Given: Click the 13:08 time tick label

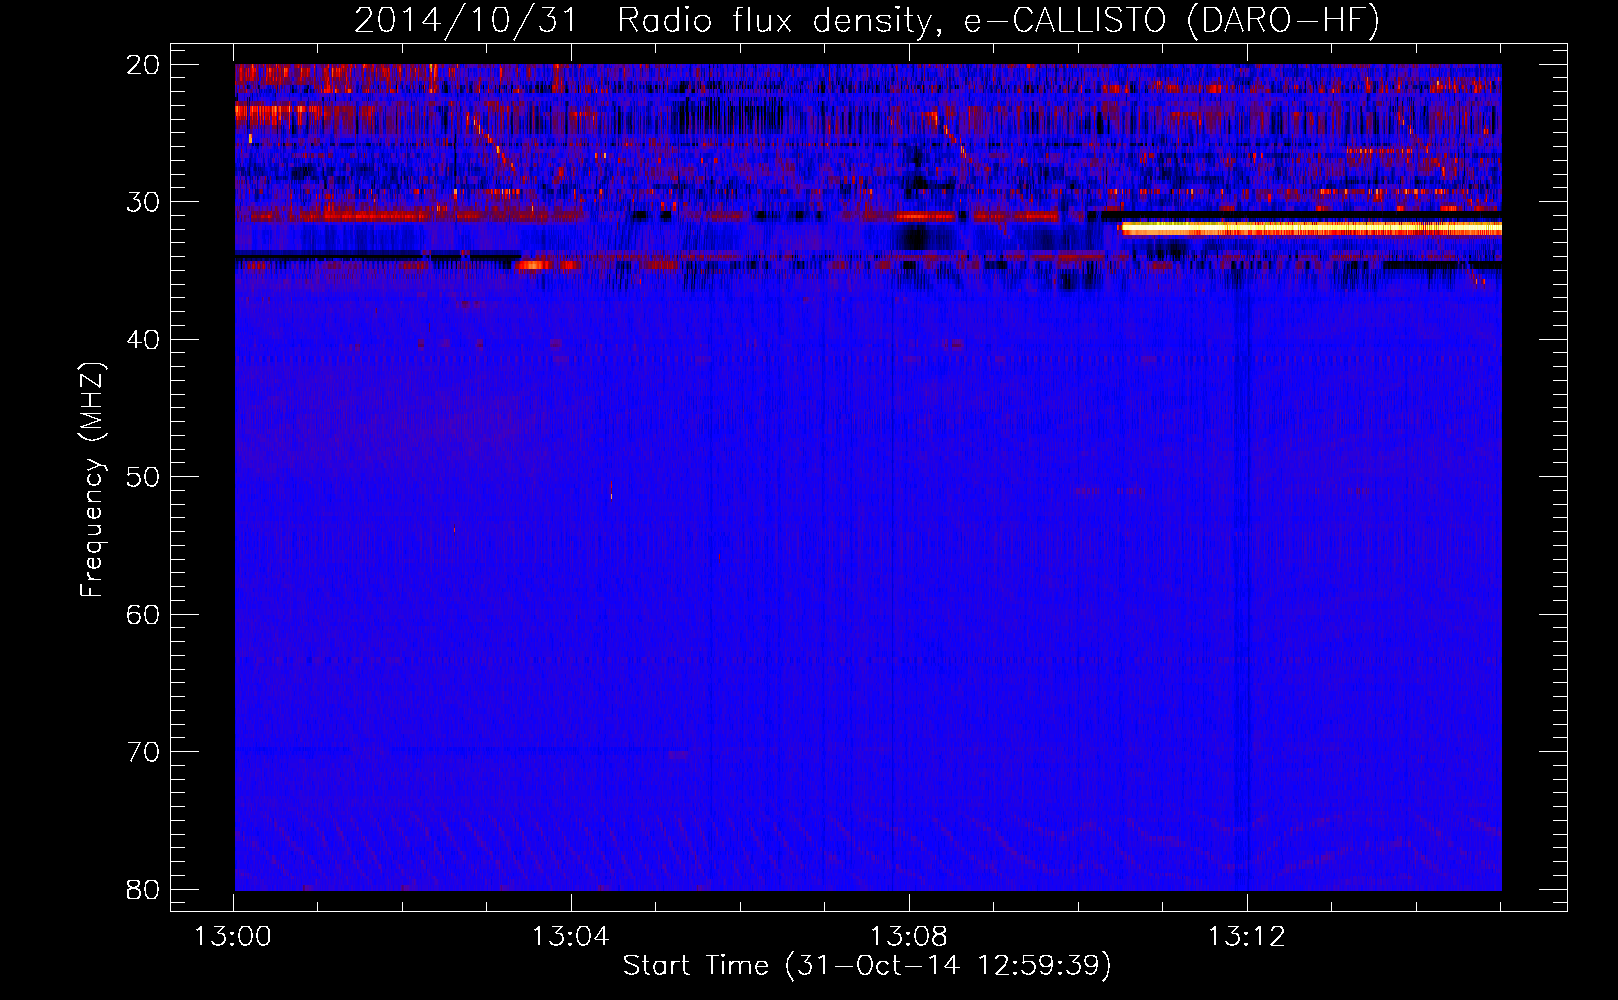Looking at the screenshot, I should (x=908, y=937).
